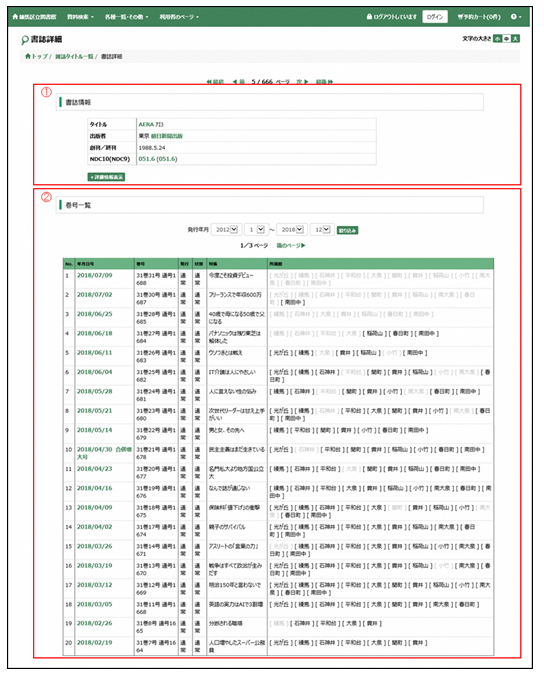Click the 書誌情報 section heading
Image resolution: width=544 pixels, height=679 pixels.
point(78,103)
